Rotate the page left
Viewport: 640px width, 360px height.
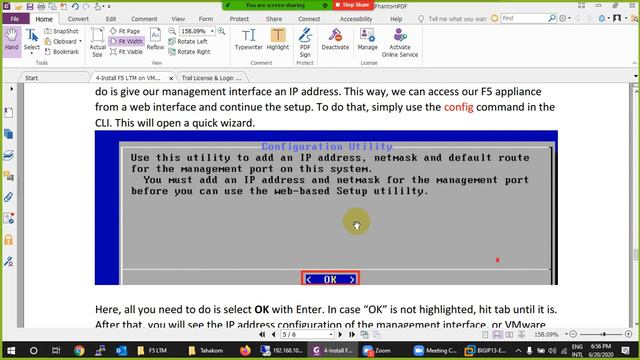pyautogui.click(x=188, y=41)
